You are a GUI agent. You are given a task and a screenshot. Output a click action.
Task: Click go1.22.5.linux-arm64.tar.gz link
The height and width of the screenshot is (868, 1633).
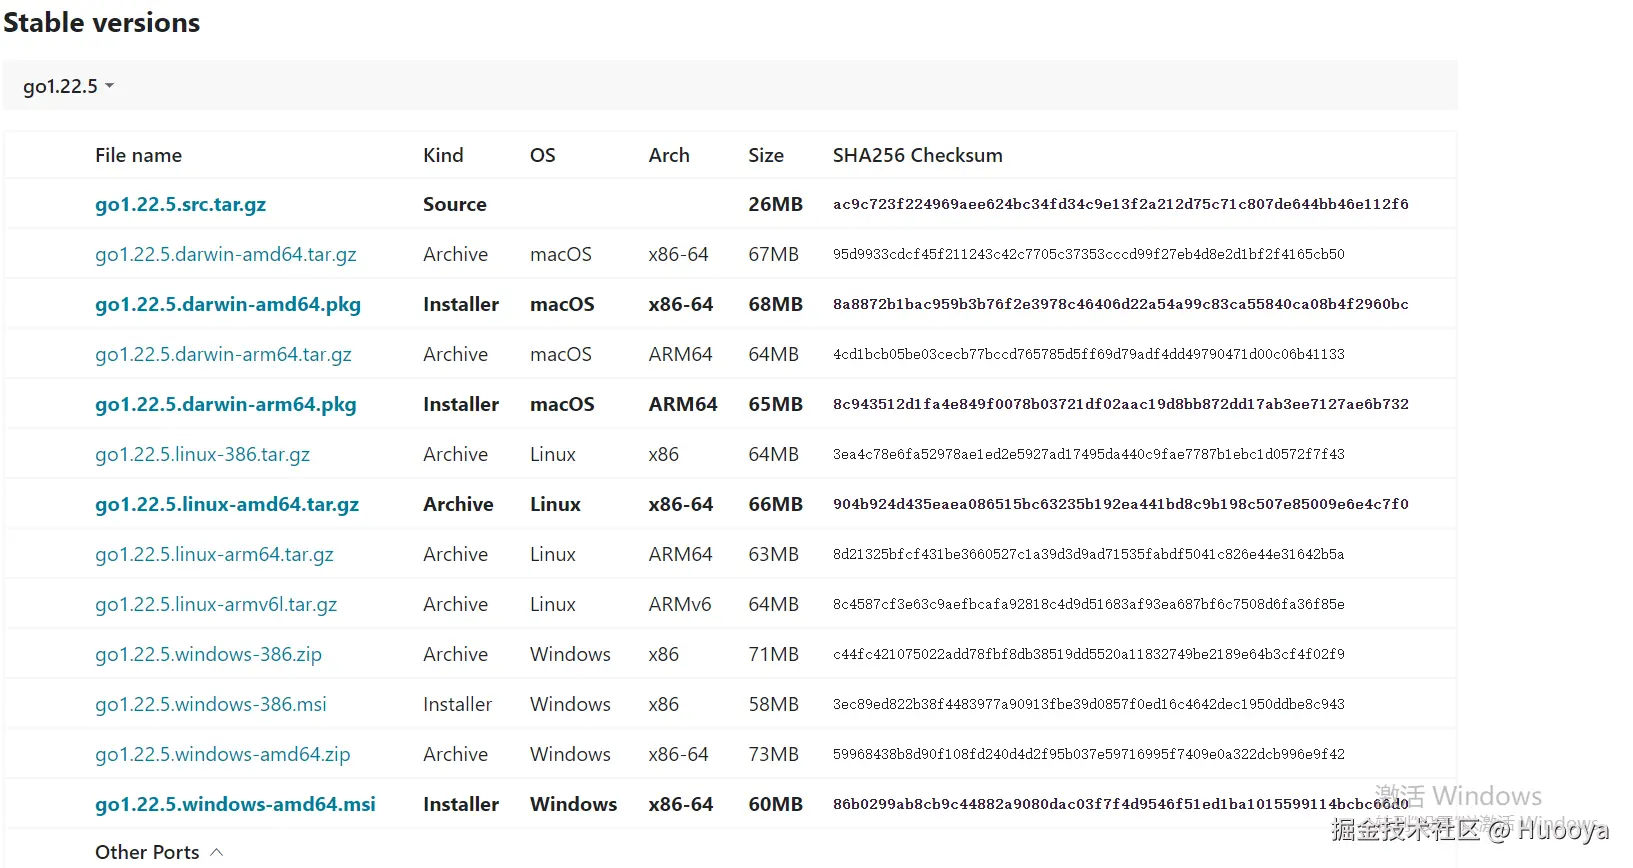(x=214, y=554)
